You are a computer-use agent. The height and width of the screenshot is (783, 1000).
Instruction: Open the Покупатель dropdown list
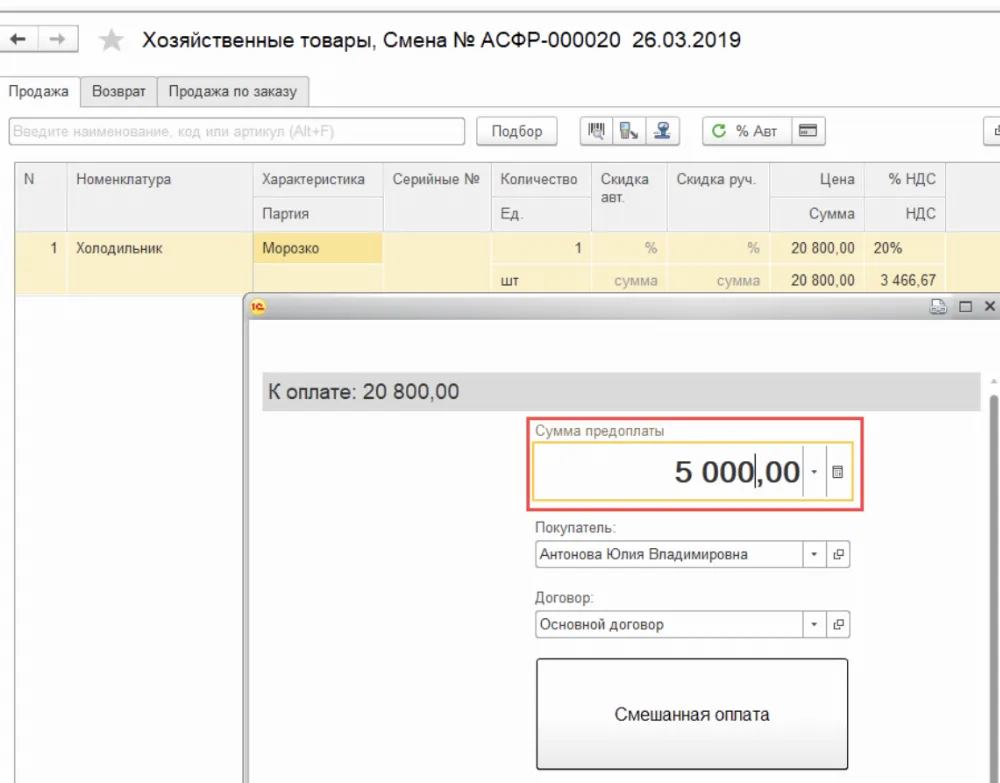click(815, 554)
